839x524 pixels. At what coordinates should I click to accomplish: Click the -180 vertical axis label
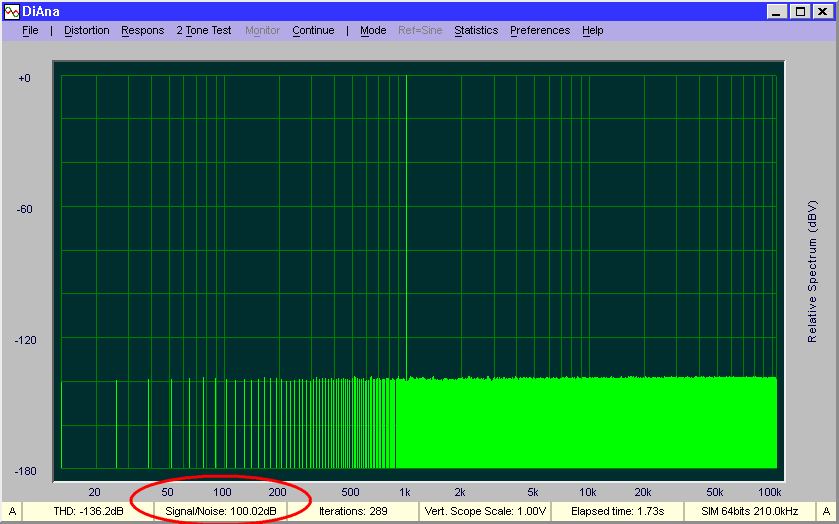(x=26, y=471)
